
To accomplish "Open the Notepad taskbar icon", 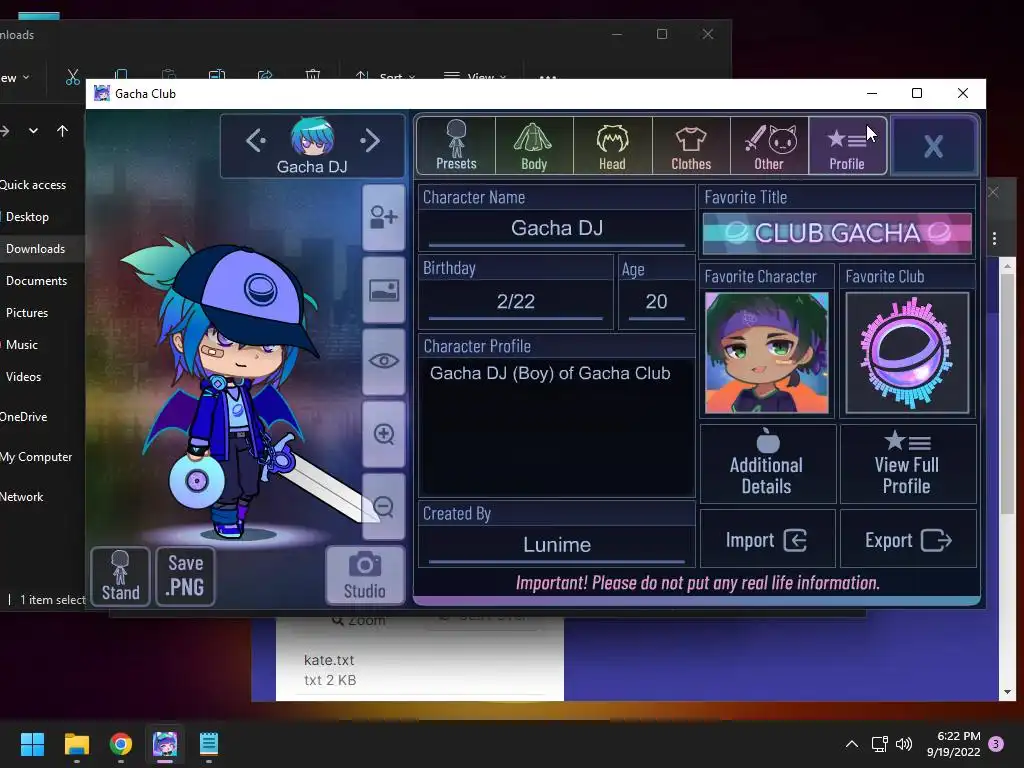I will pos(209,744).
